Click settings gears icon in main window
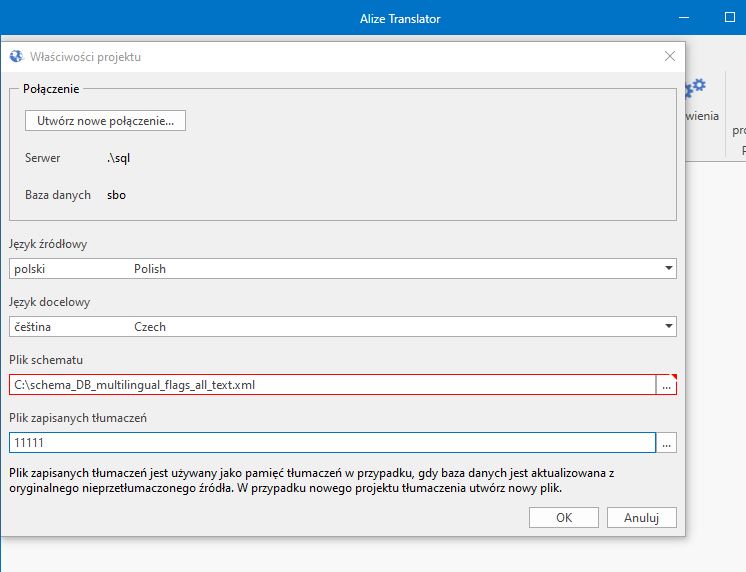The width and height of the screenshot is (746, 572). [696, 88]
